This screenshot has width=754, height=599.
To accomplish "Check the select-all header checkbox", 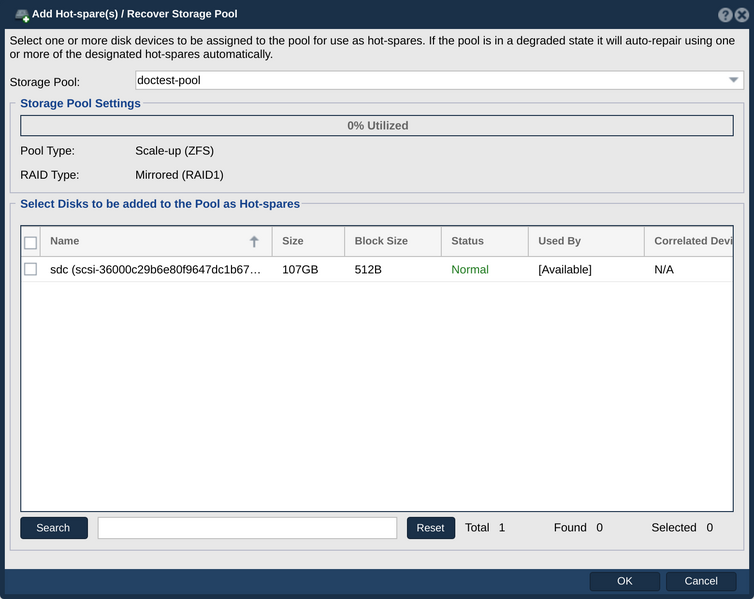I will coord(30,243).
